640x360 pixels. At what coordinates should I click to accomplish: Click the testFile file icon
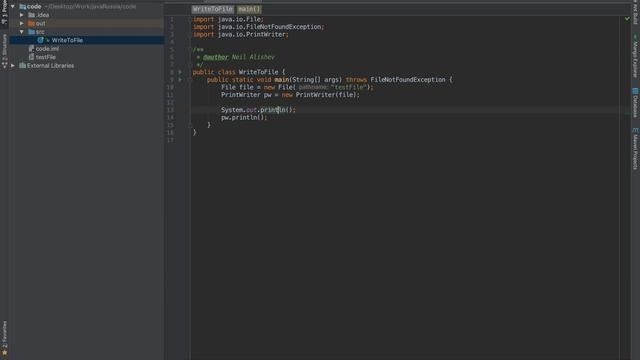pos(31,57)
